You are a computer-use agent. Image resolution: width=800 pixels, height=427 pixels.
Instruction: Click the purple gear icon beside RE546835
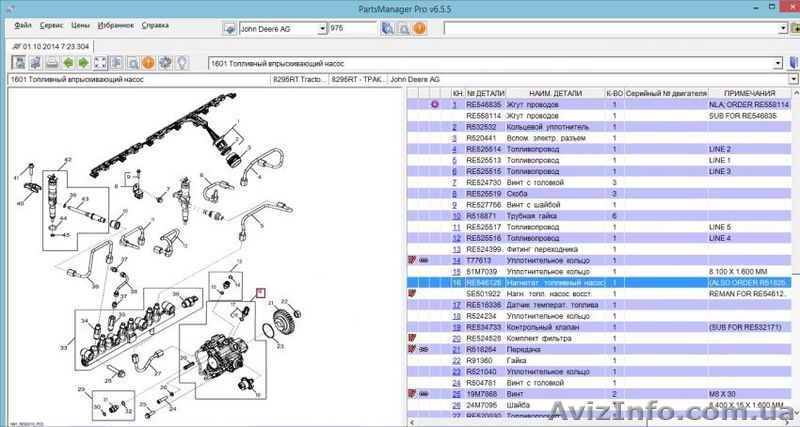pyautogui.click(x=433, y=104)
